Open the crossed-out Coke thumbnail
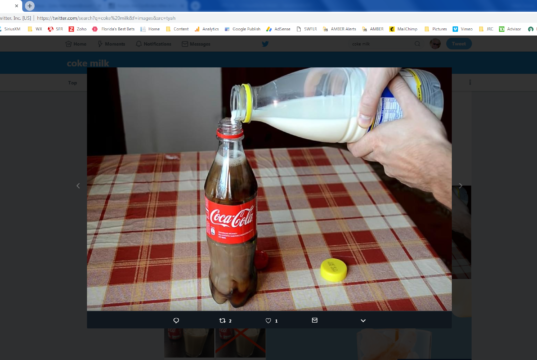Screen dimensions: 537x360 pyautogui.click(x=240, y=343)
